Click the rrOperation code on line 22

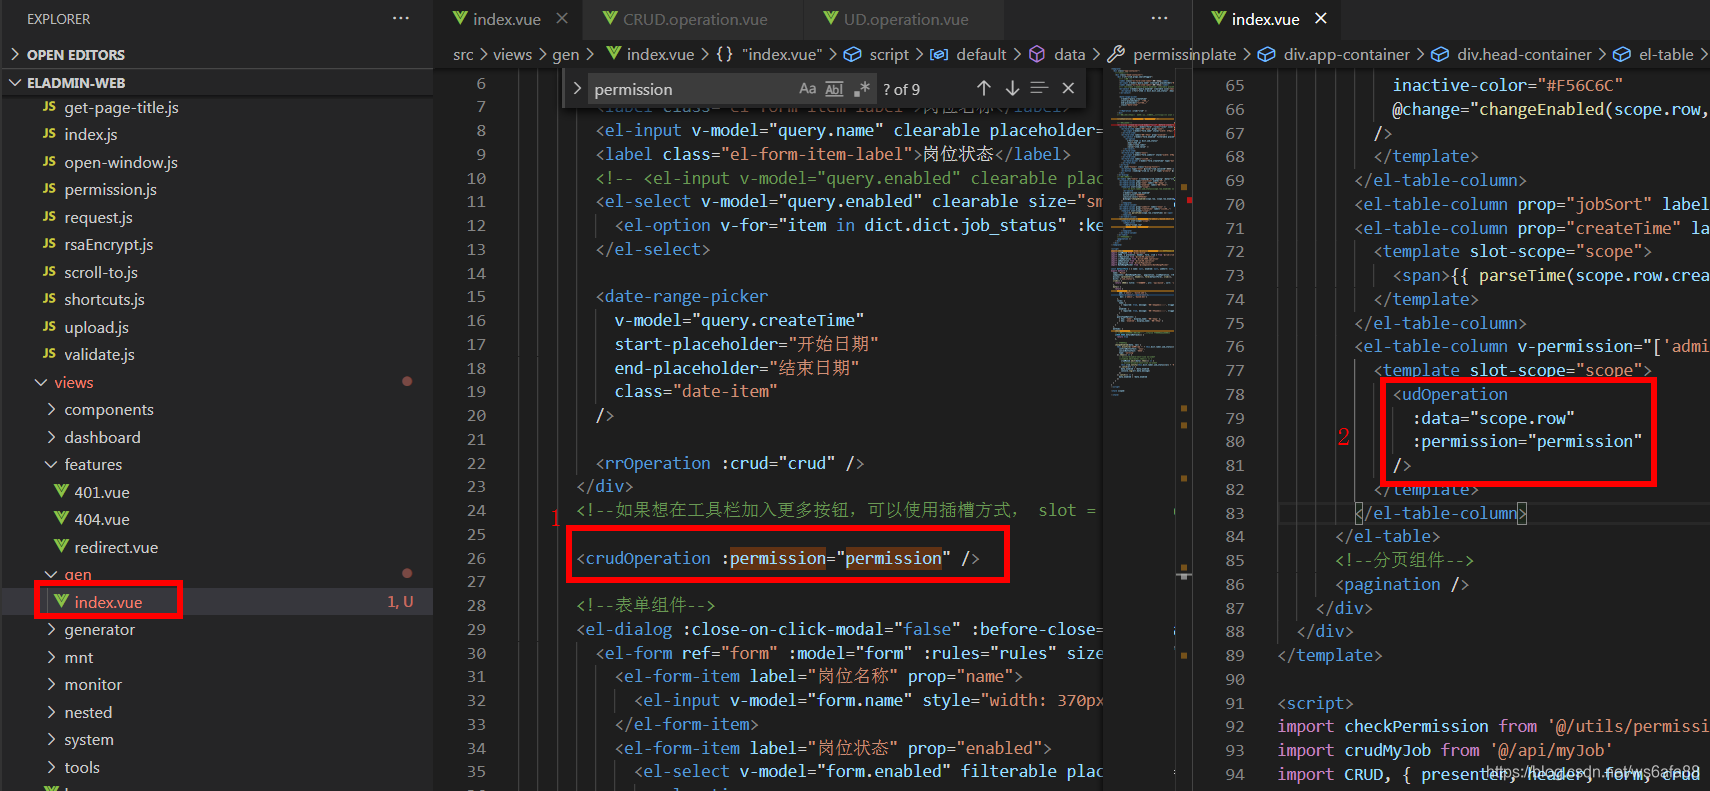[x=730, y=463]
